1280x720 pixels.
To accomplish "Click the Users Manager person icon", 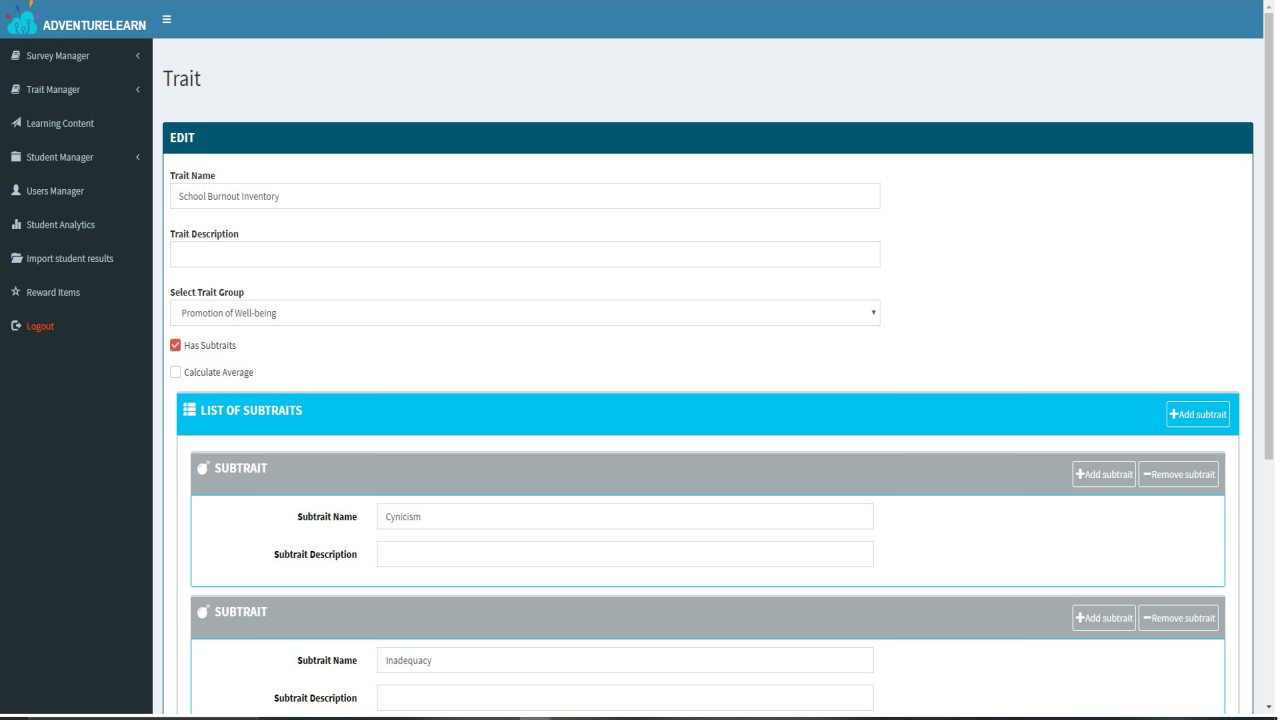I will (16, 190).
